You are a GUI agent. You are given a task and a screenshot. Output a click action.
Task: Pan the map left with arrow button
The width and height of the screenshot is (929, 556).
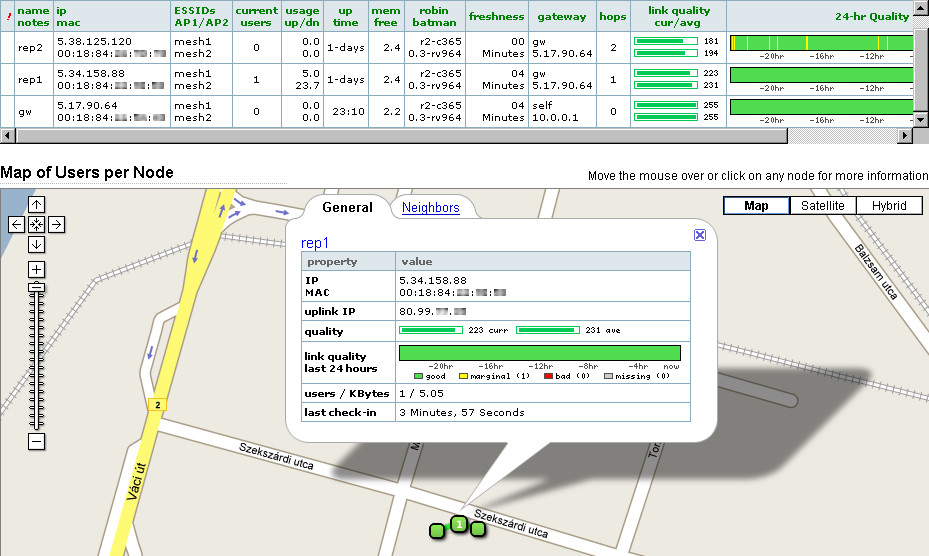point(17,225)
